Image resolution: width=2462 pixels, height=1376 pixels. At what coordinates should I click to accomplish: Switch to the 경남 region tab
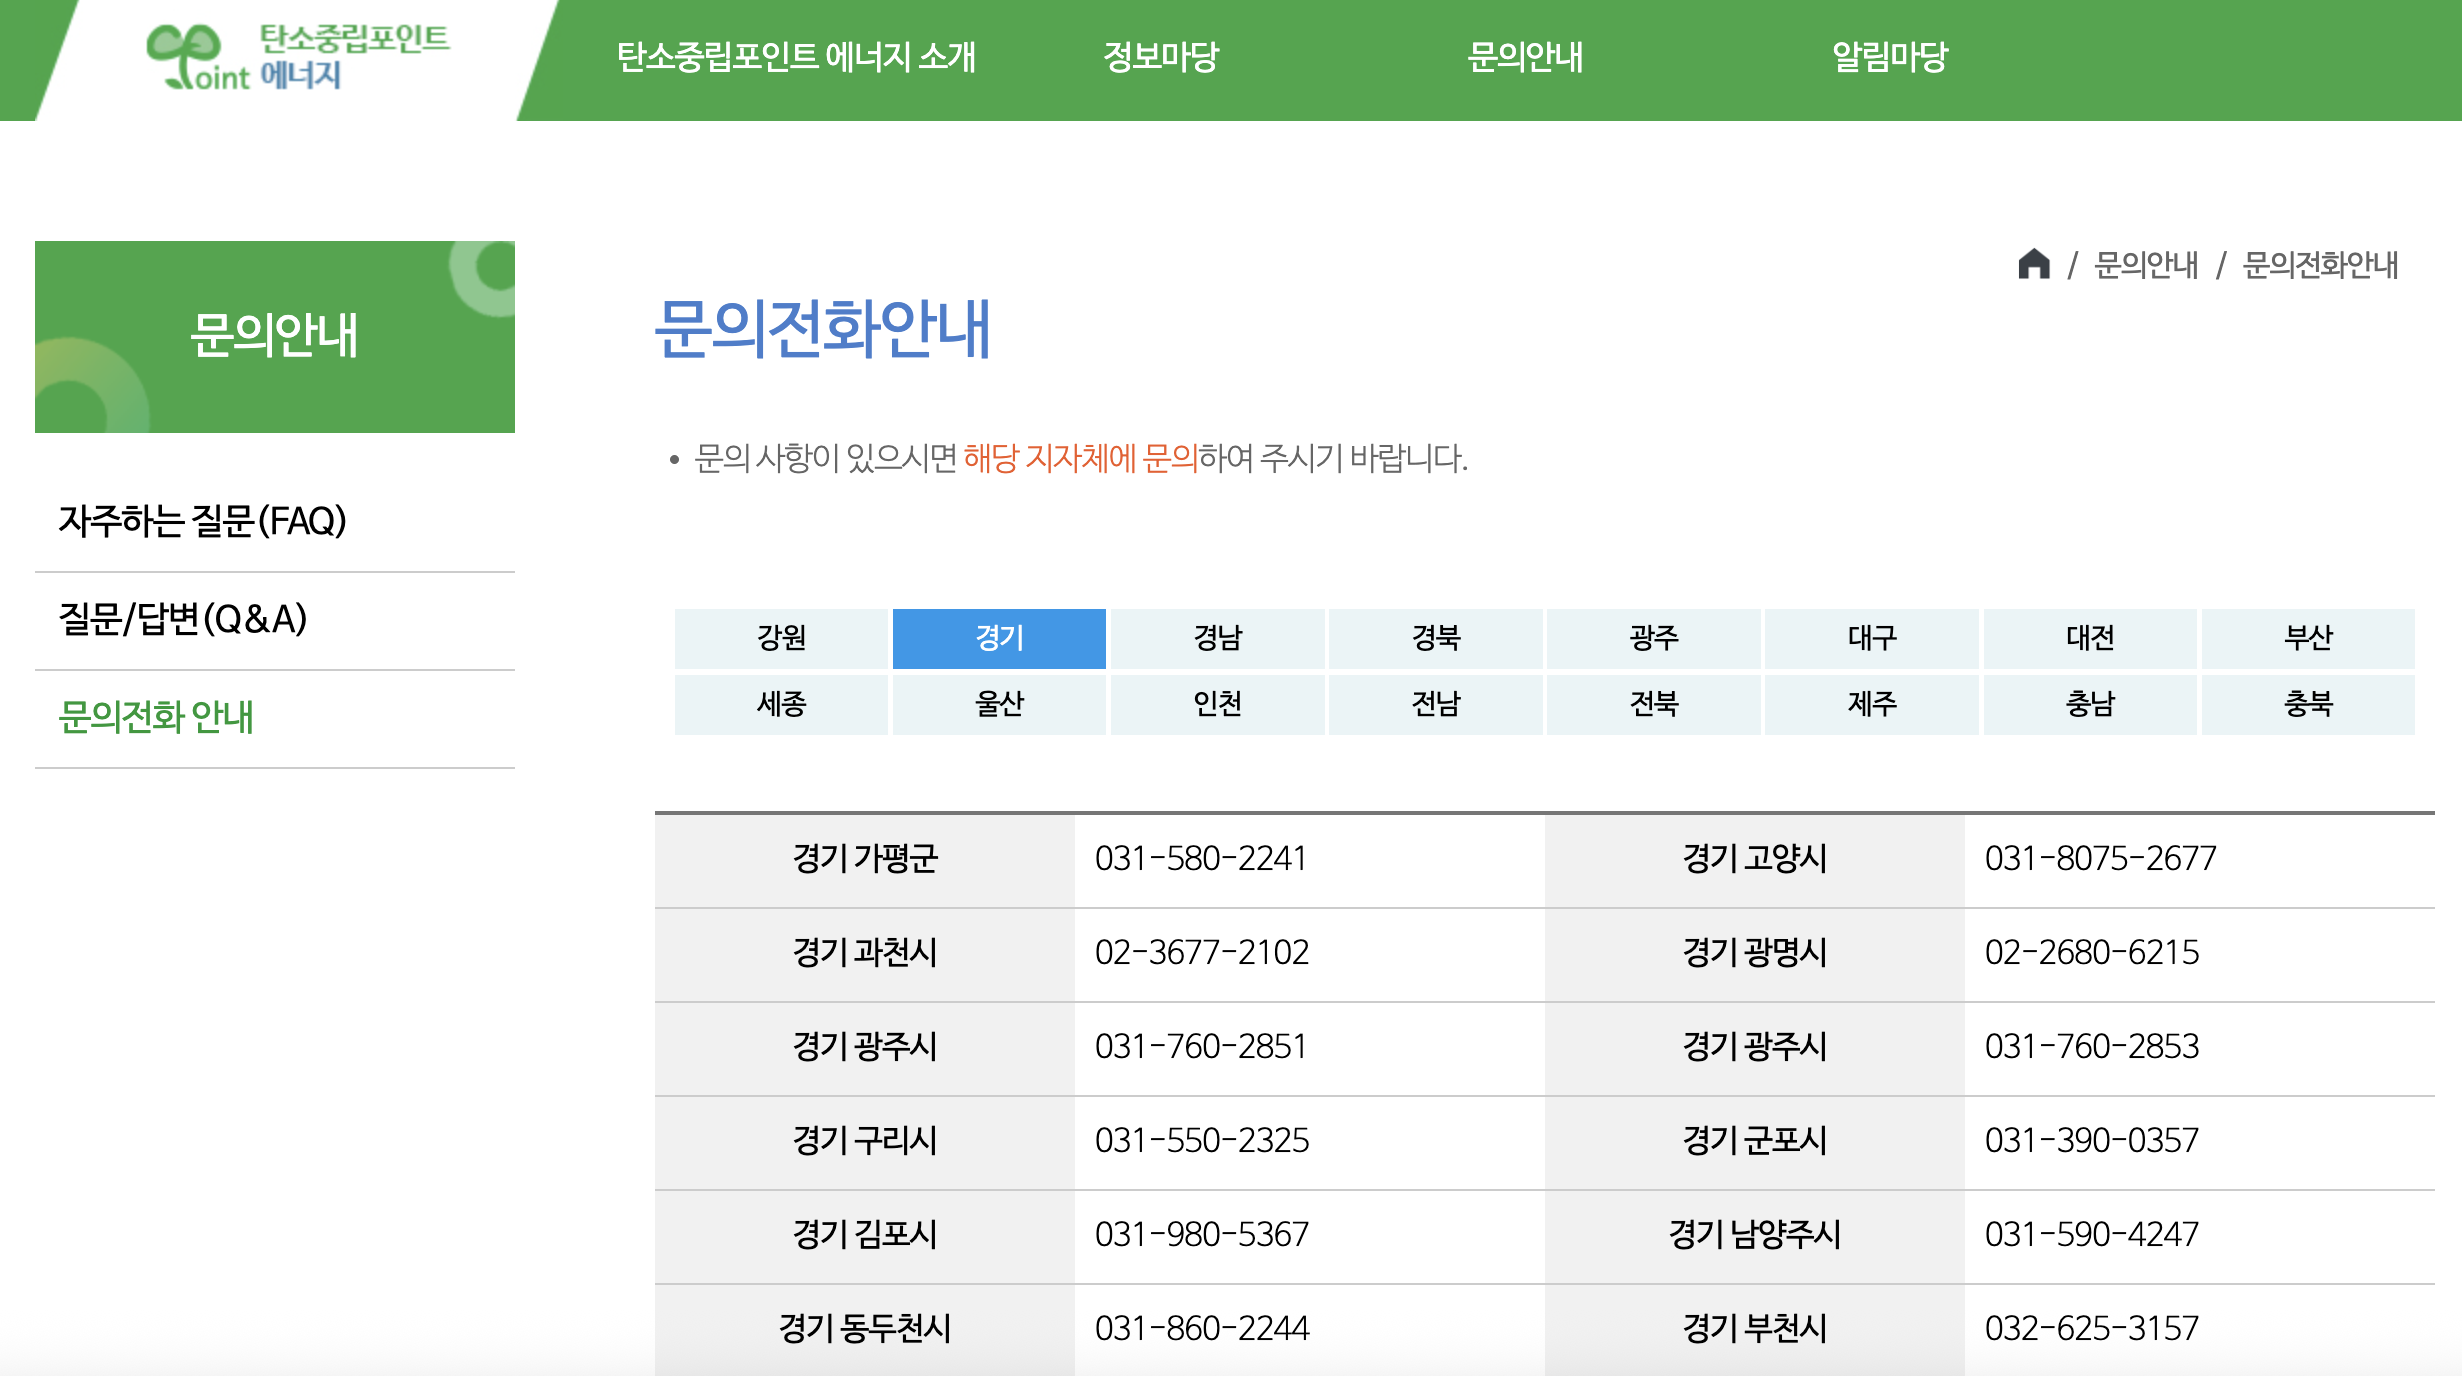[1217, 638]
